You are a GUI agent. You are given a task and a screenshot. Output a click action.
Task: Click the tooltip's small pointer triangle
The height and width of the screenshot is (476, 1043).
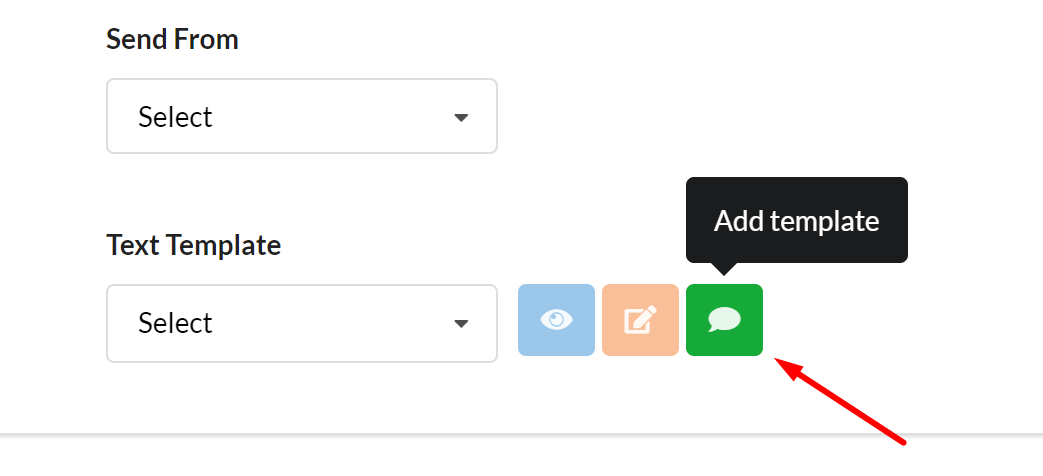[724, 268]
